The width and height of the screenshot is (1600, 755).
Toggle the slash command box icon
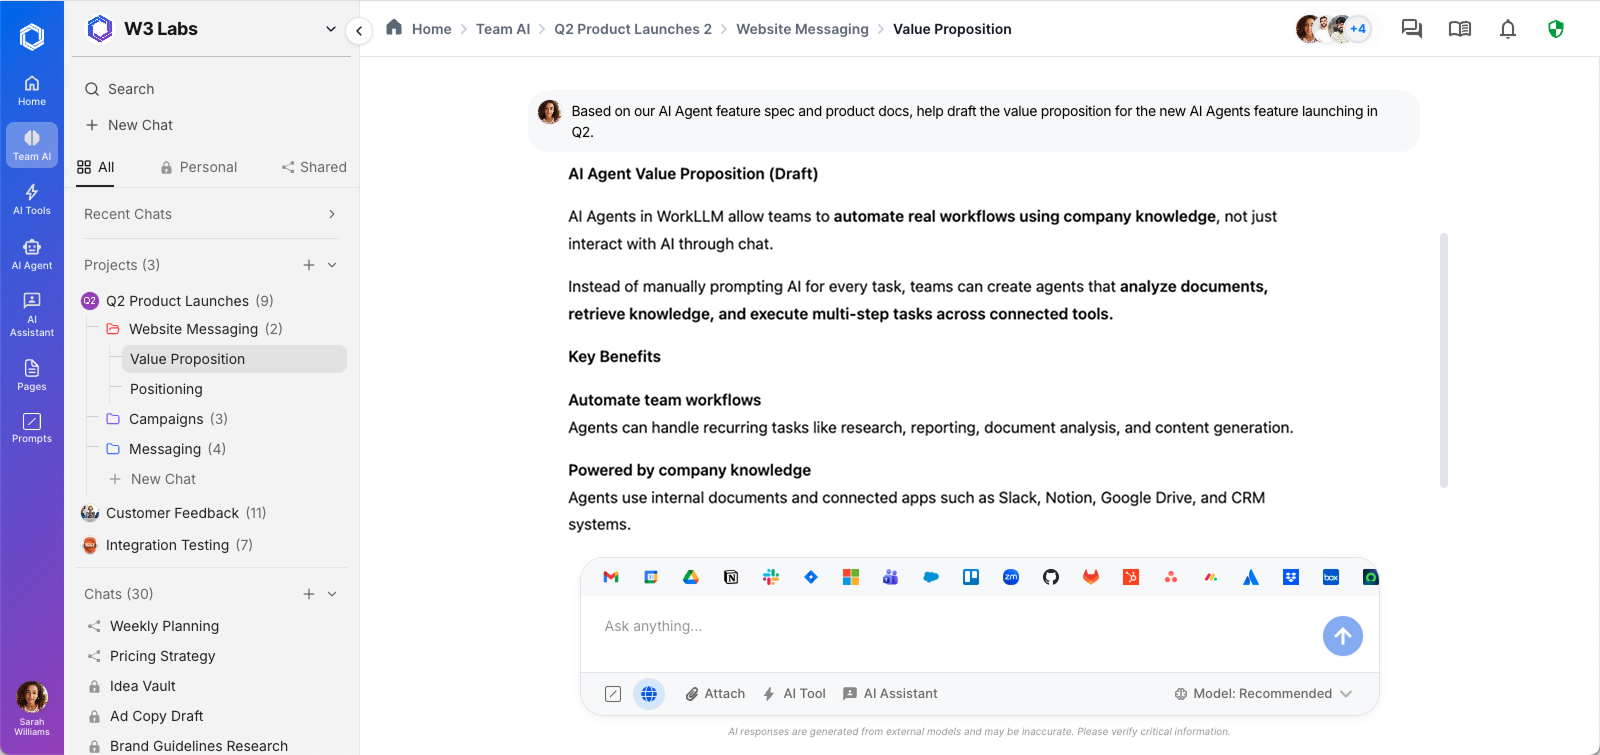click(x=613, y=694)
